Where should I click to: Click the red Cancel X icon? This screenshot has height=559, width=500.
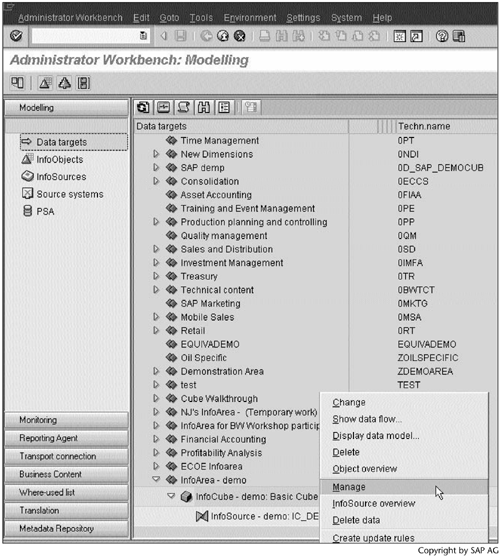point(240,36)
